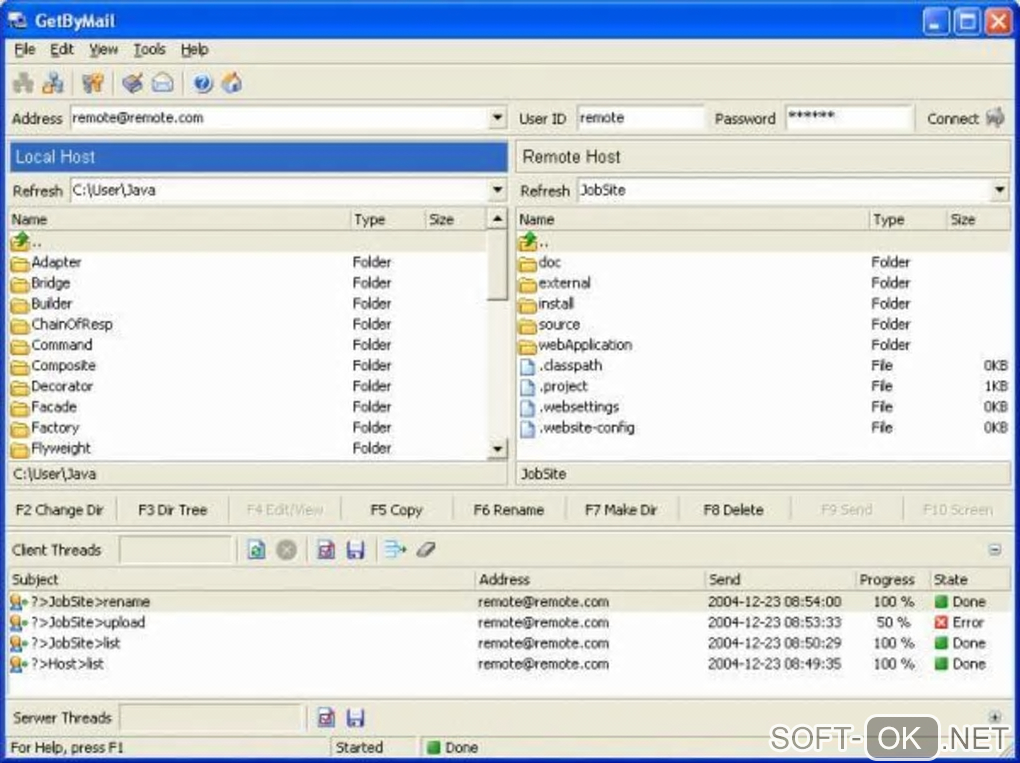Select the Decorator folder row

[x=247, y=386]
